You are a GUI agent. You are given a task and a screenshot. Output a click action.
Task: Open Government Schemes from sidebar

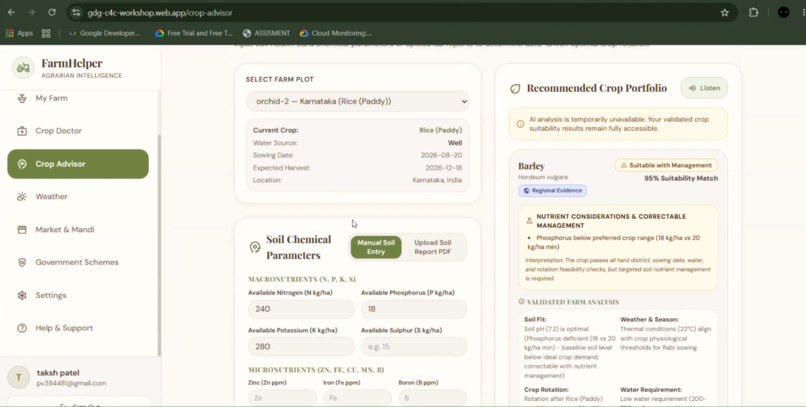pos(78,263)
